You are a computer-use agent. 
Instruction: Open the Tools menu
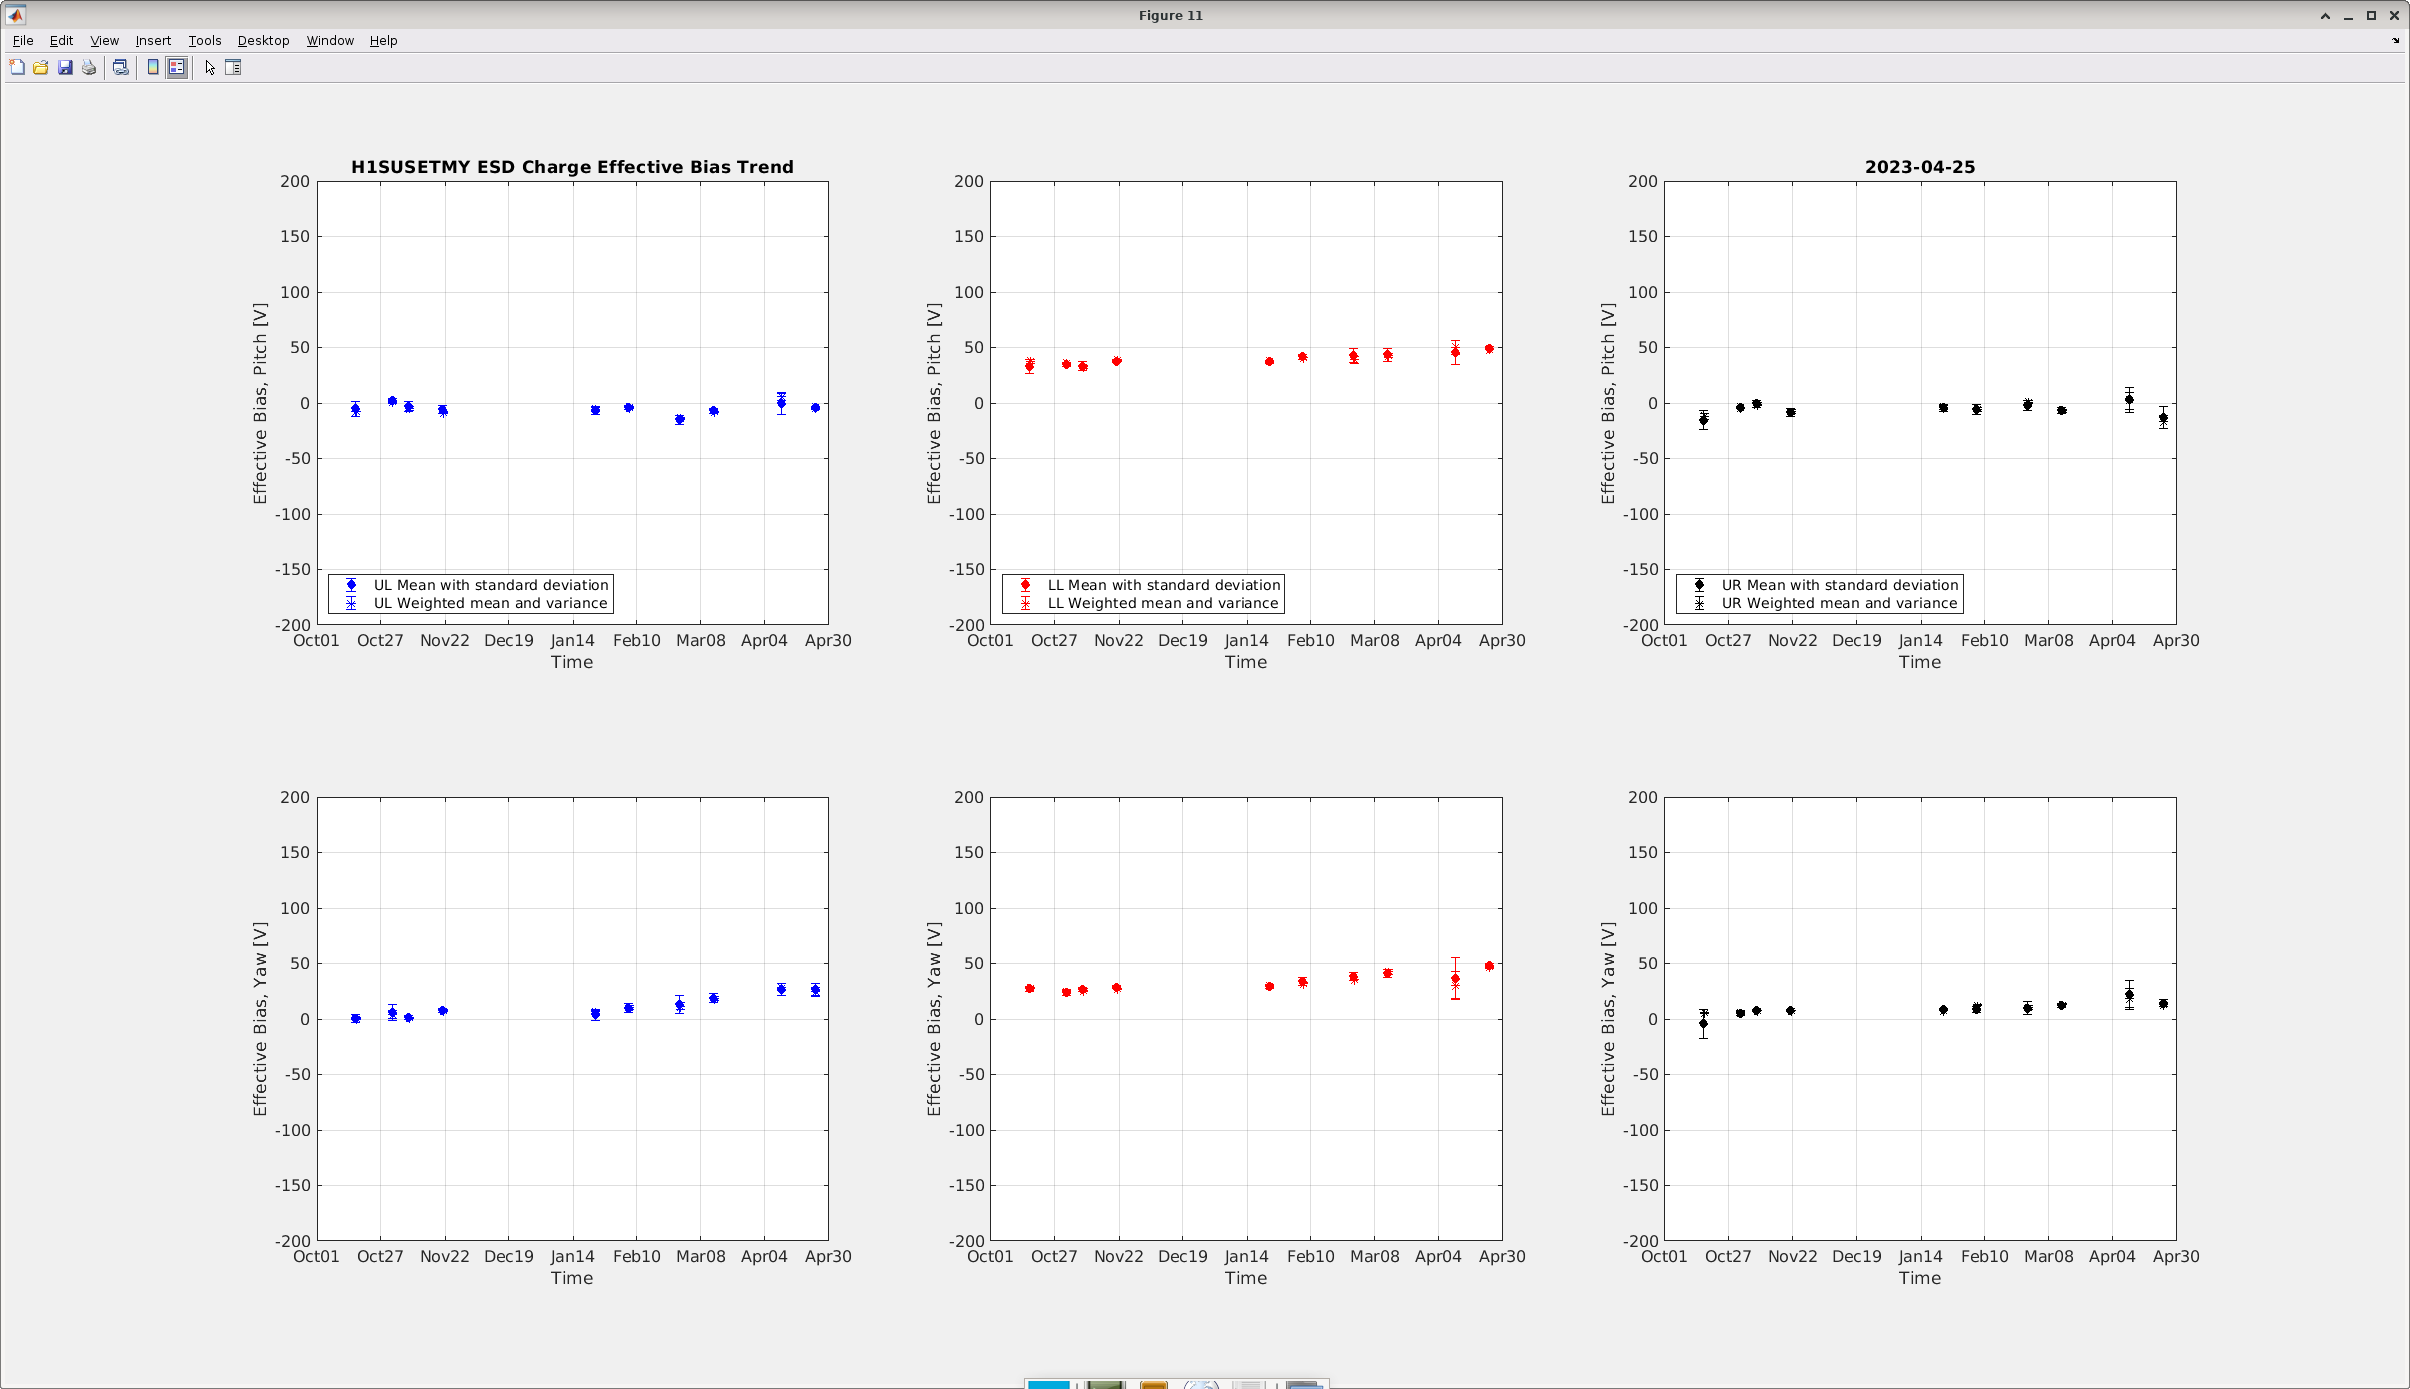coord(205,41)
